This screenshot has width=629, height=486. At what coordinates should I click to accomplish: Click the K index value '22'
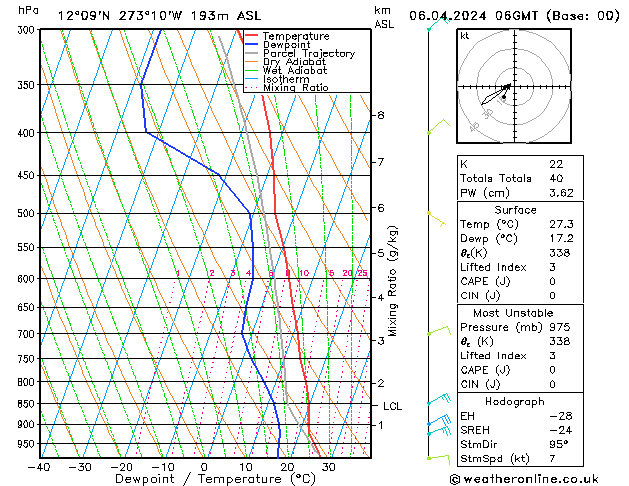click(556, 164)
